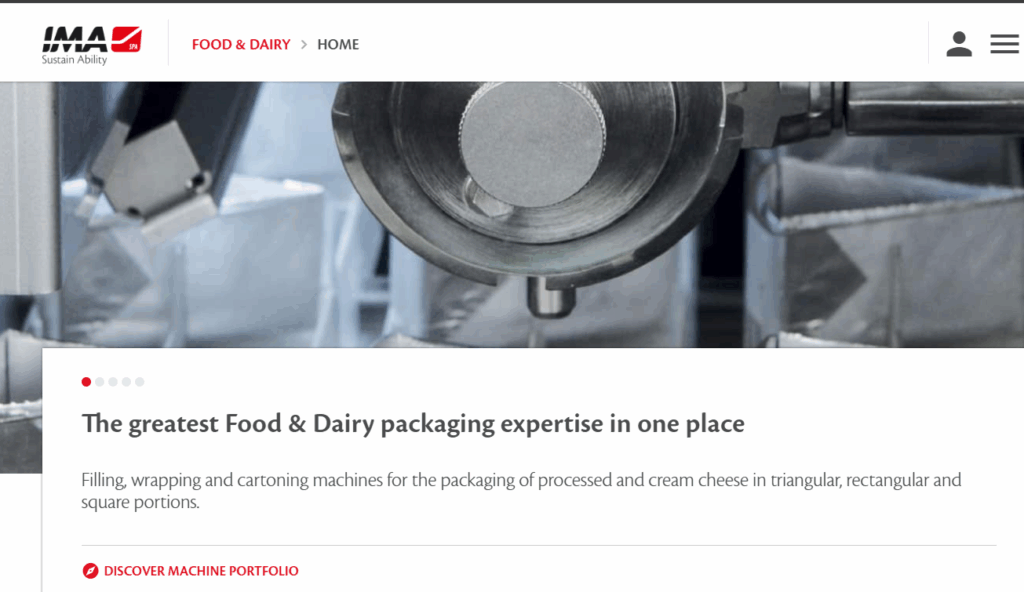Open the FOOD & DAIRY breadcrumb
Screen dimensions: 1024x592
pyautogui.click(x=241, y=45)
